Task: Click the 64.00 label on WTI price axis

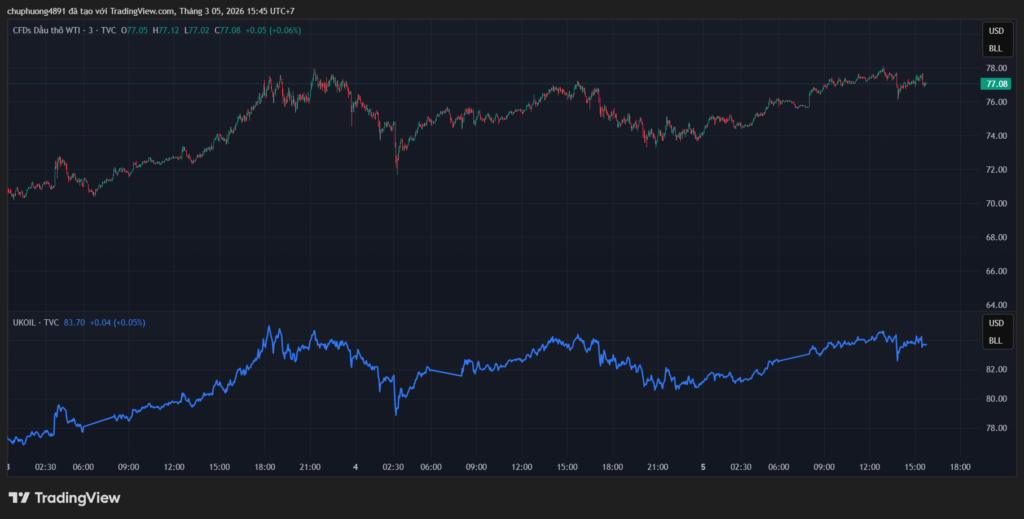Action: pyautogui.click(x=995, y=305)
